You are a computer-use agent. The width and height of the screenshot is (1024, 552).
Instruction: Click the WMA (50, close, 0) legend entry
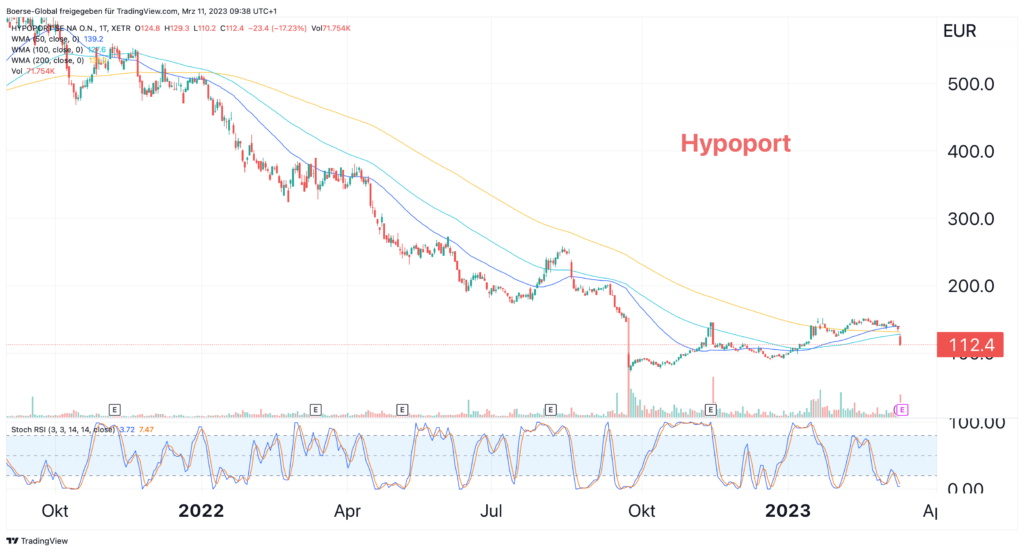45,39
